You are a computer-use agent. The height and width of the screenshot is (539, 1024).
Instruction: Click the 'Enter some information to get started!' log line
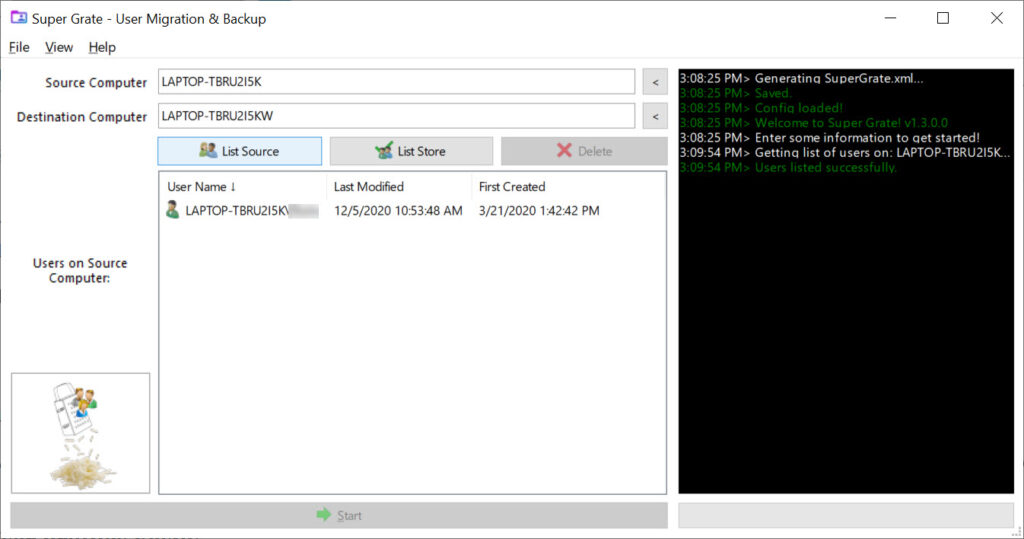(829, 138)
